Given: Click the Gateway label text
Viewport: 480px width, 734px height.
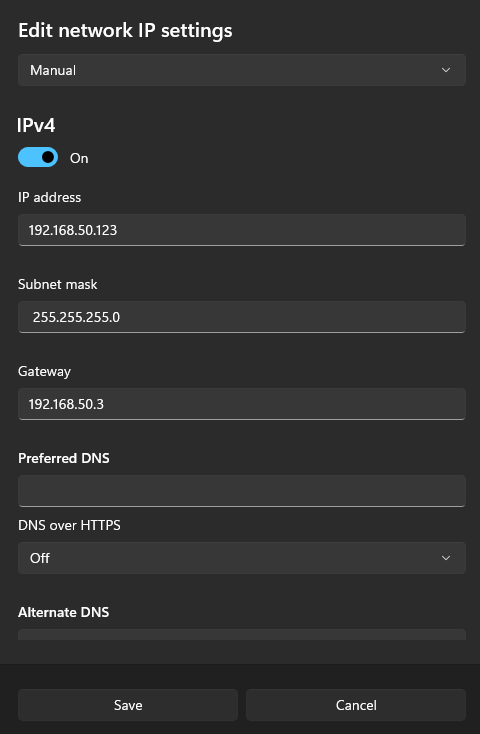Looking at the screenshot, I should [x=44, y=372].
